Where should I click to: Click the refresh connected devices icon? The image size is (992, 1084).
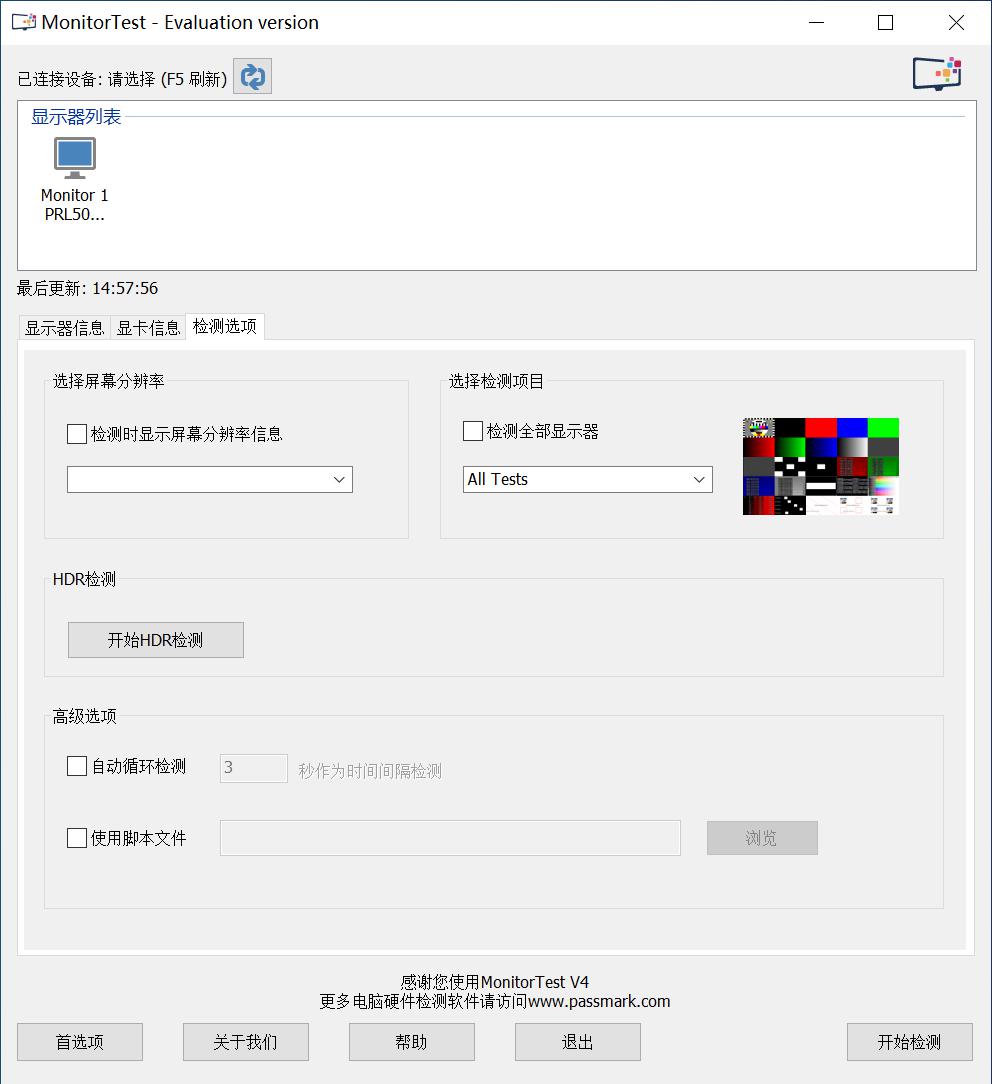[251, 75]
